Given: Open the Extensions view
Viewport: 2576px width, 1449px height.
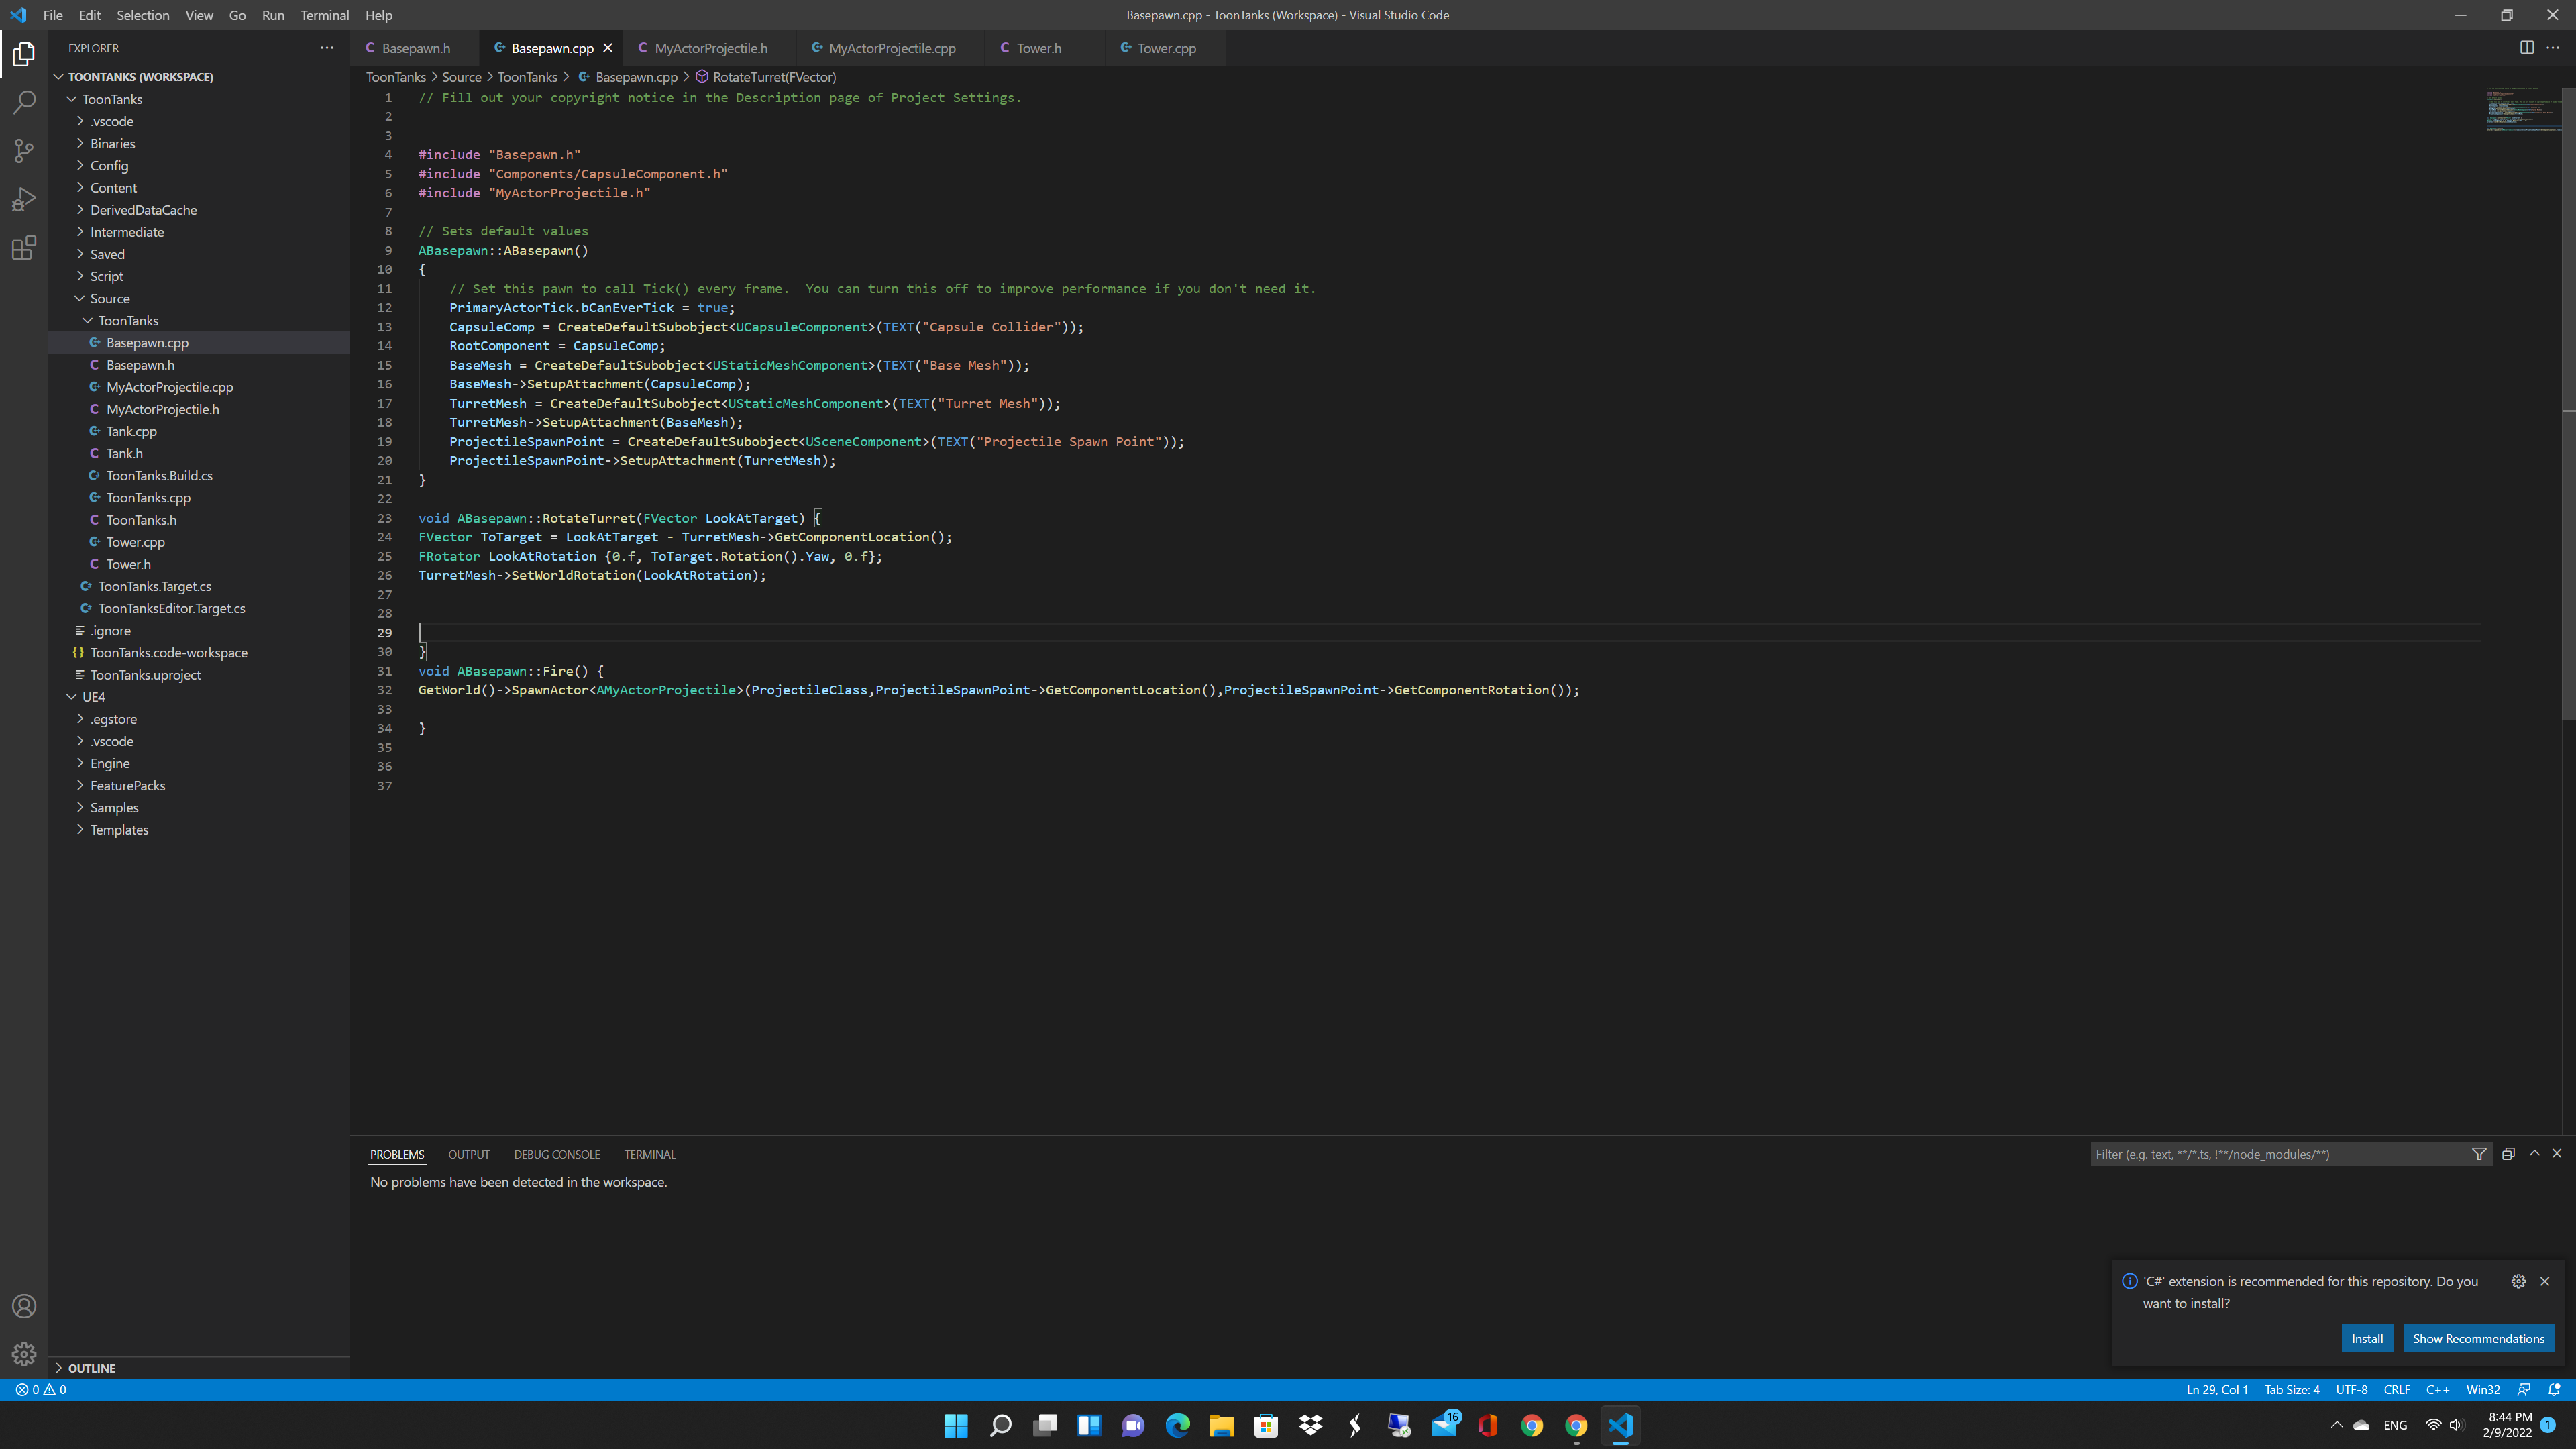Looking at the screenshot, I should (24, 247).
